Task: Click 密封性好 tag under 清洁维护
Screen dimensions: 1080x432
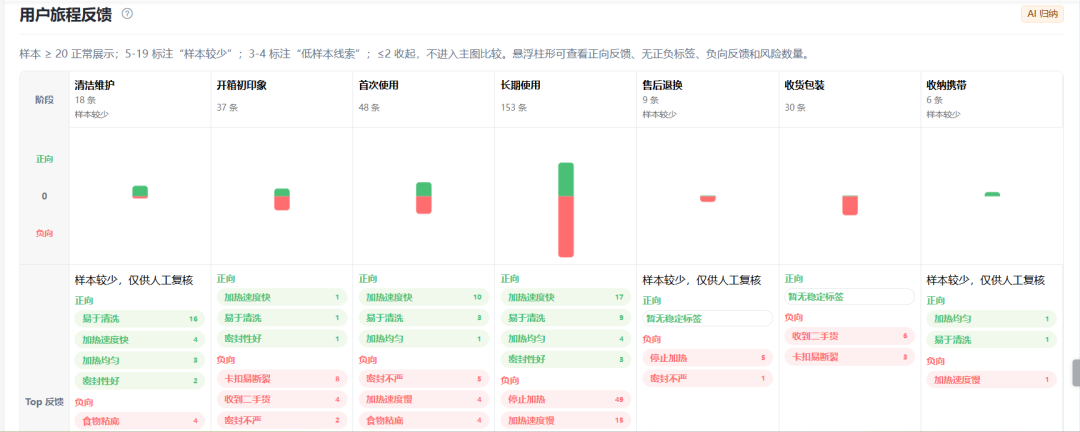Action: point(140,381)
